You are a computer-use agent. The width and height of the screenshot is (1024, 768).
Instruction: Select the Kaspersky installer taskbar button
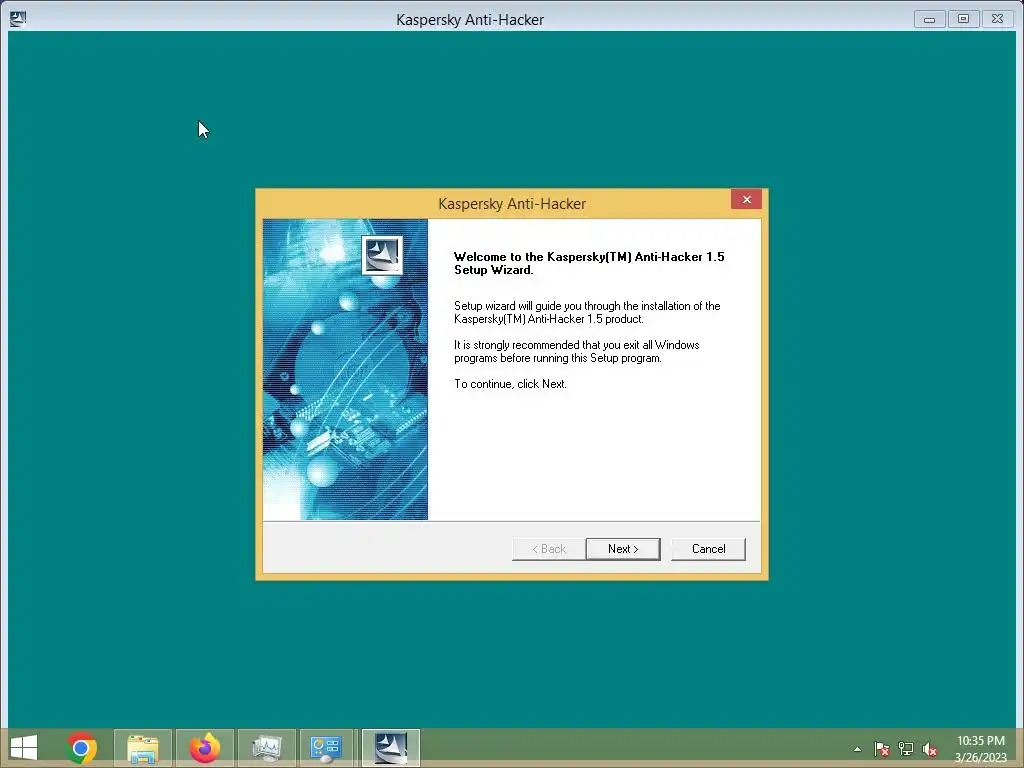tap(391, 748)
